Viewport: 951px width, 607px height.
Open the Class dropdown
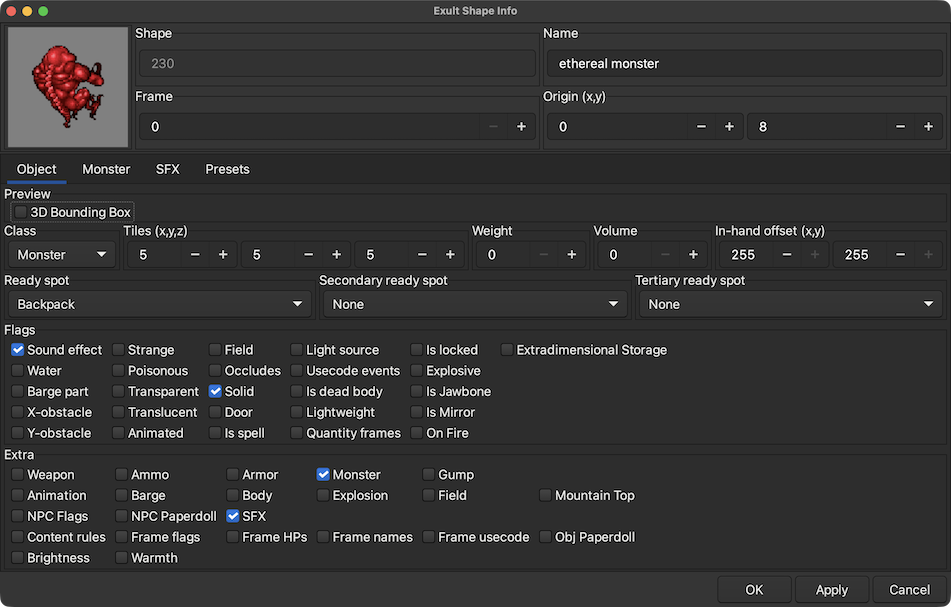point(61,255)
